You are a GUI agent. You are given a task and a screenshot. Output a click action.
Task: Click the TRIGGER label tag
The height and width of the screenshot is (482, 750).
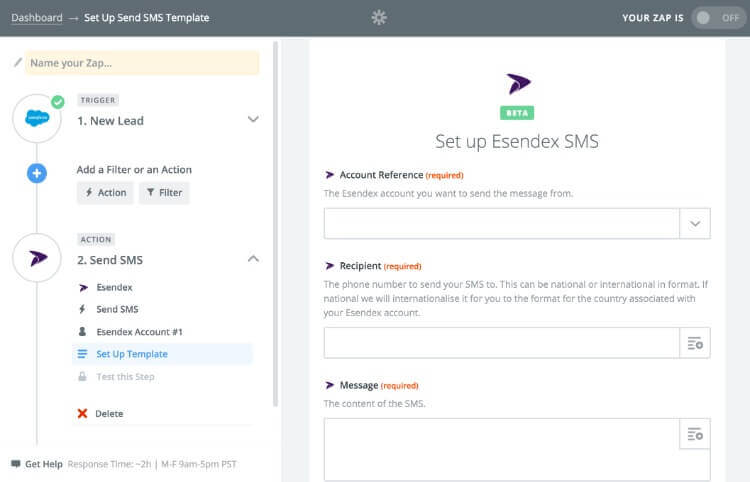[98, 100]
